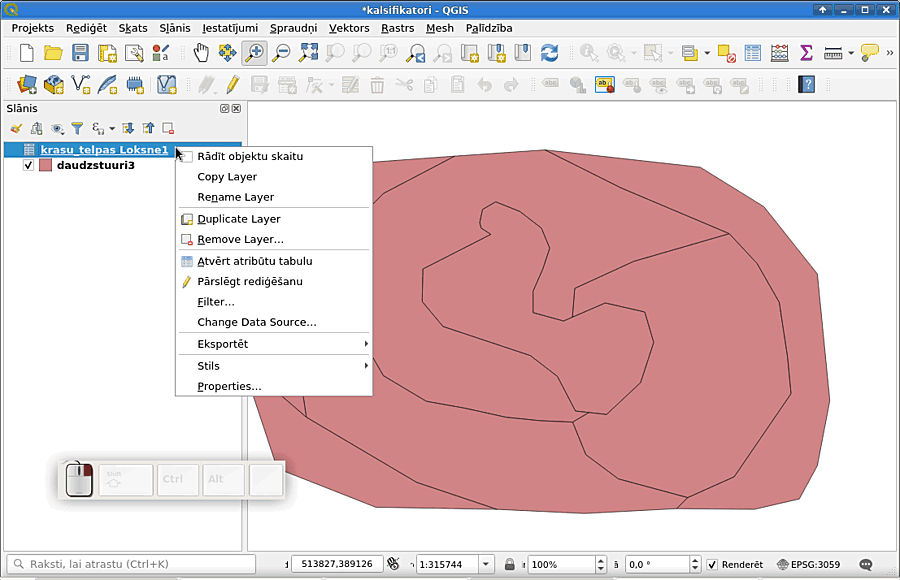Viewport: 900px width, 580px height.
Task: Choose Rename Layer in context menu
Action: point(274,197)
